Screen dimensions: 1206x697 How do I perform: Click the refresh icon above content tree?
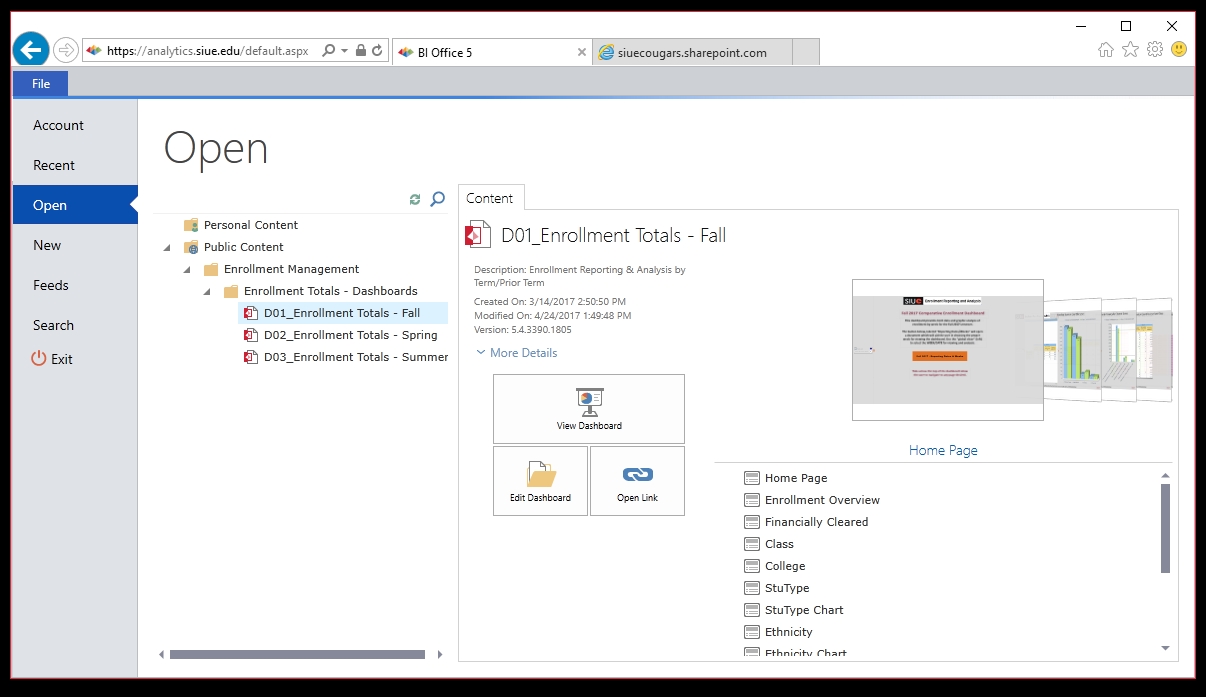415,200
